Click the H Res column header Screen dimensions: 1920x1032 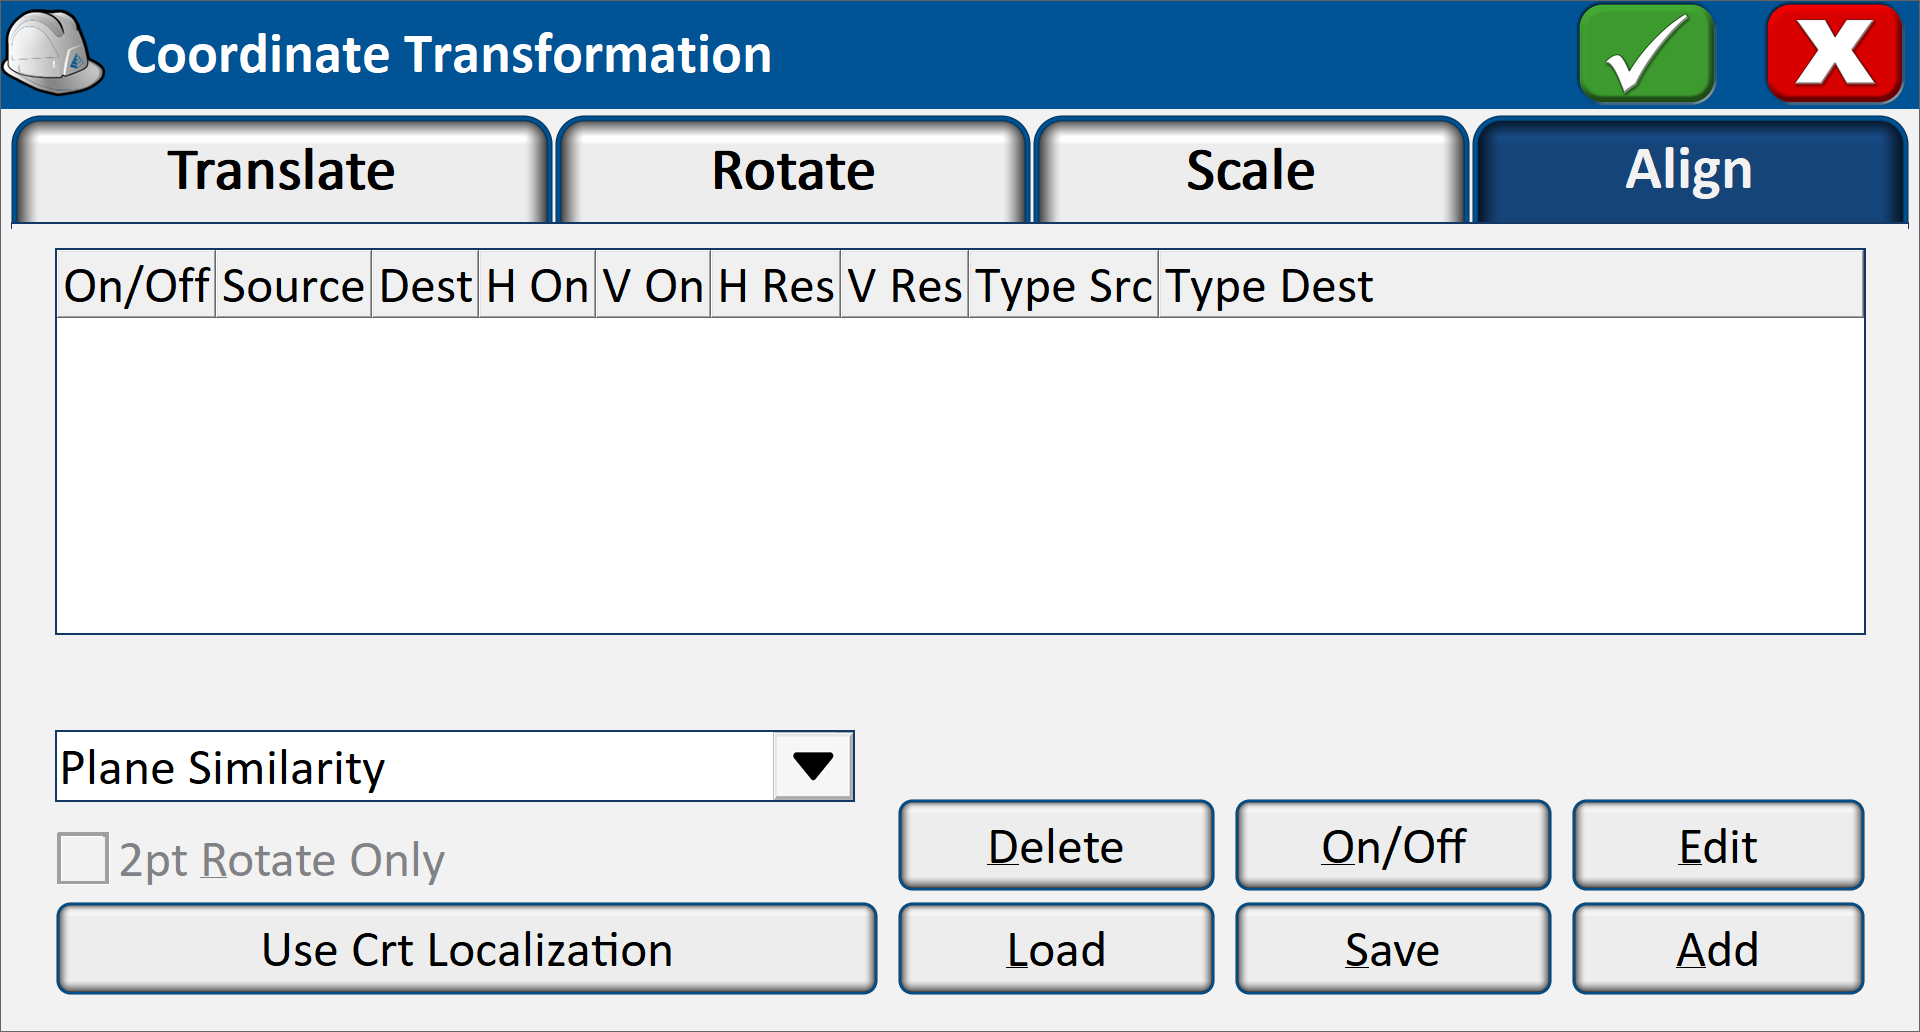click(775, 286)
